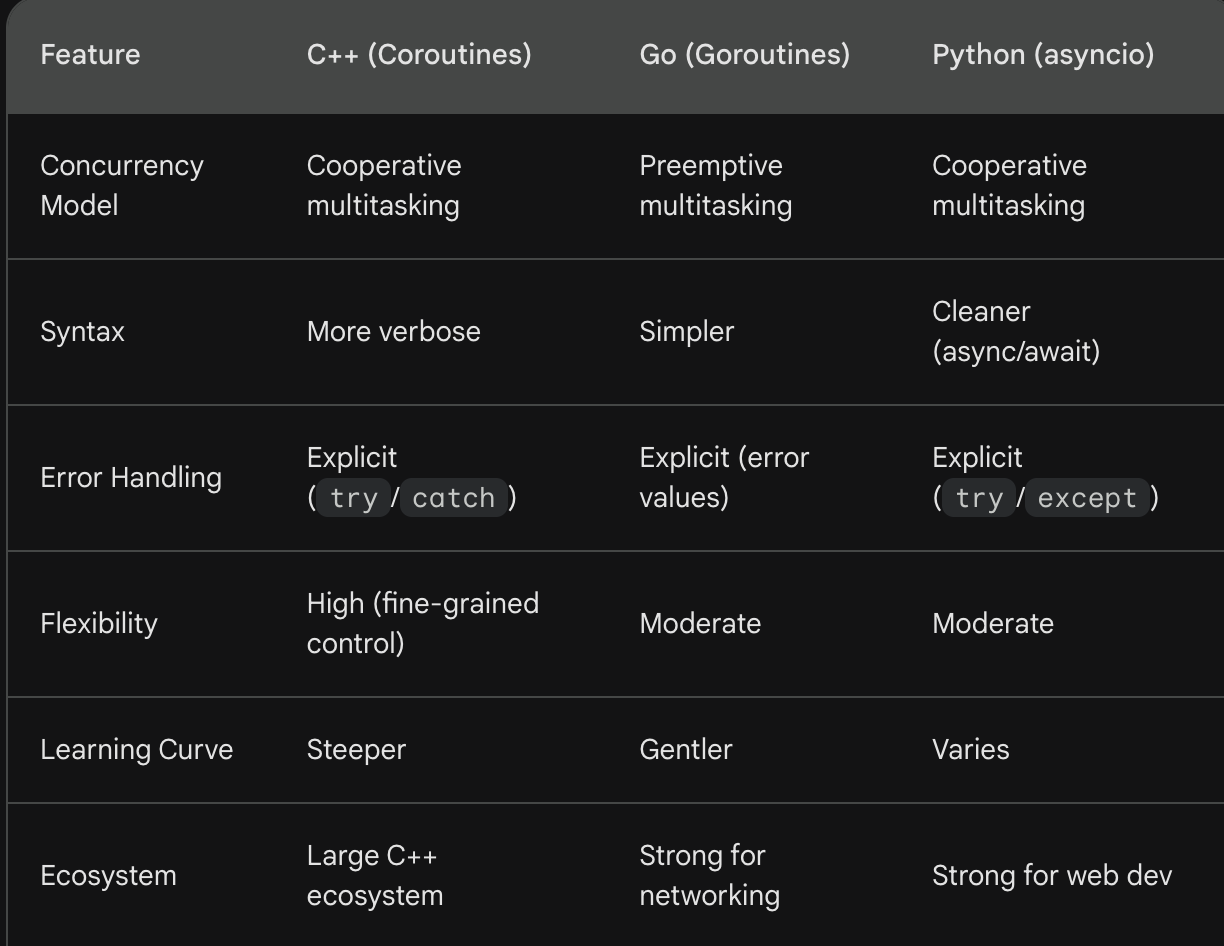Click the catch code snippet
The width and height of the screenshot is (1224, 946).
click(x=454, y=498)
